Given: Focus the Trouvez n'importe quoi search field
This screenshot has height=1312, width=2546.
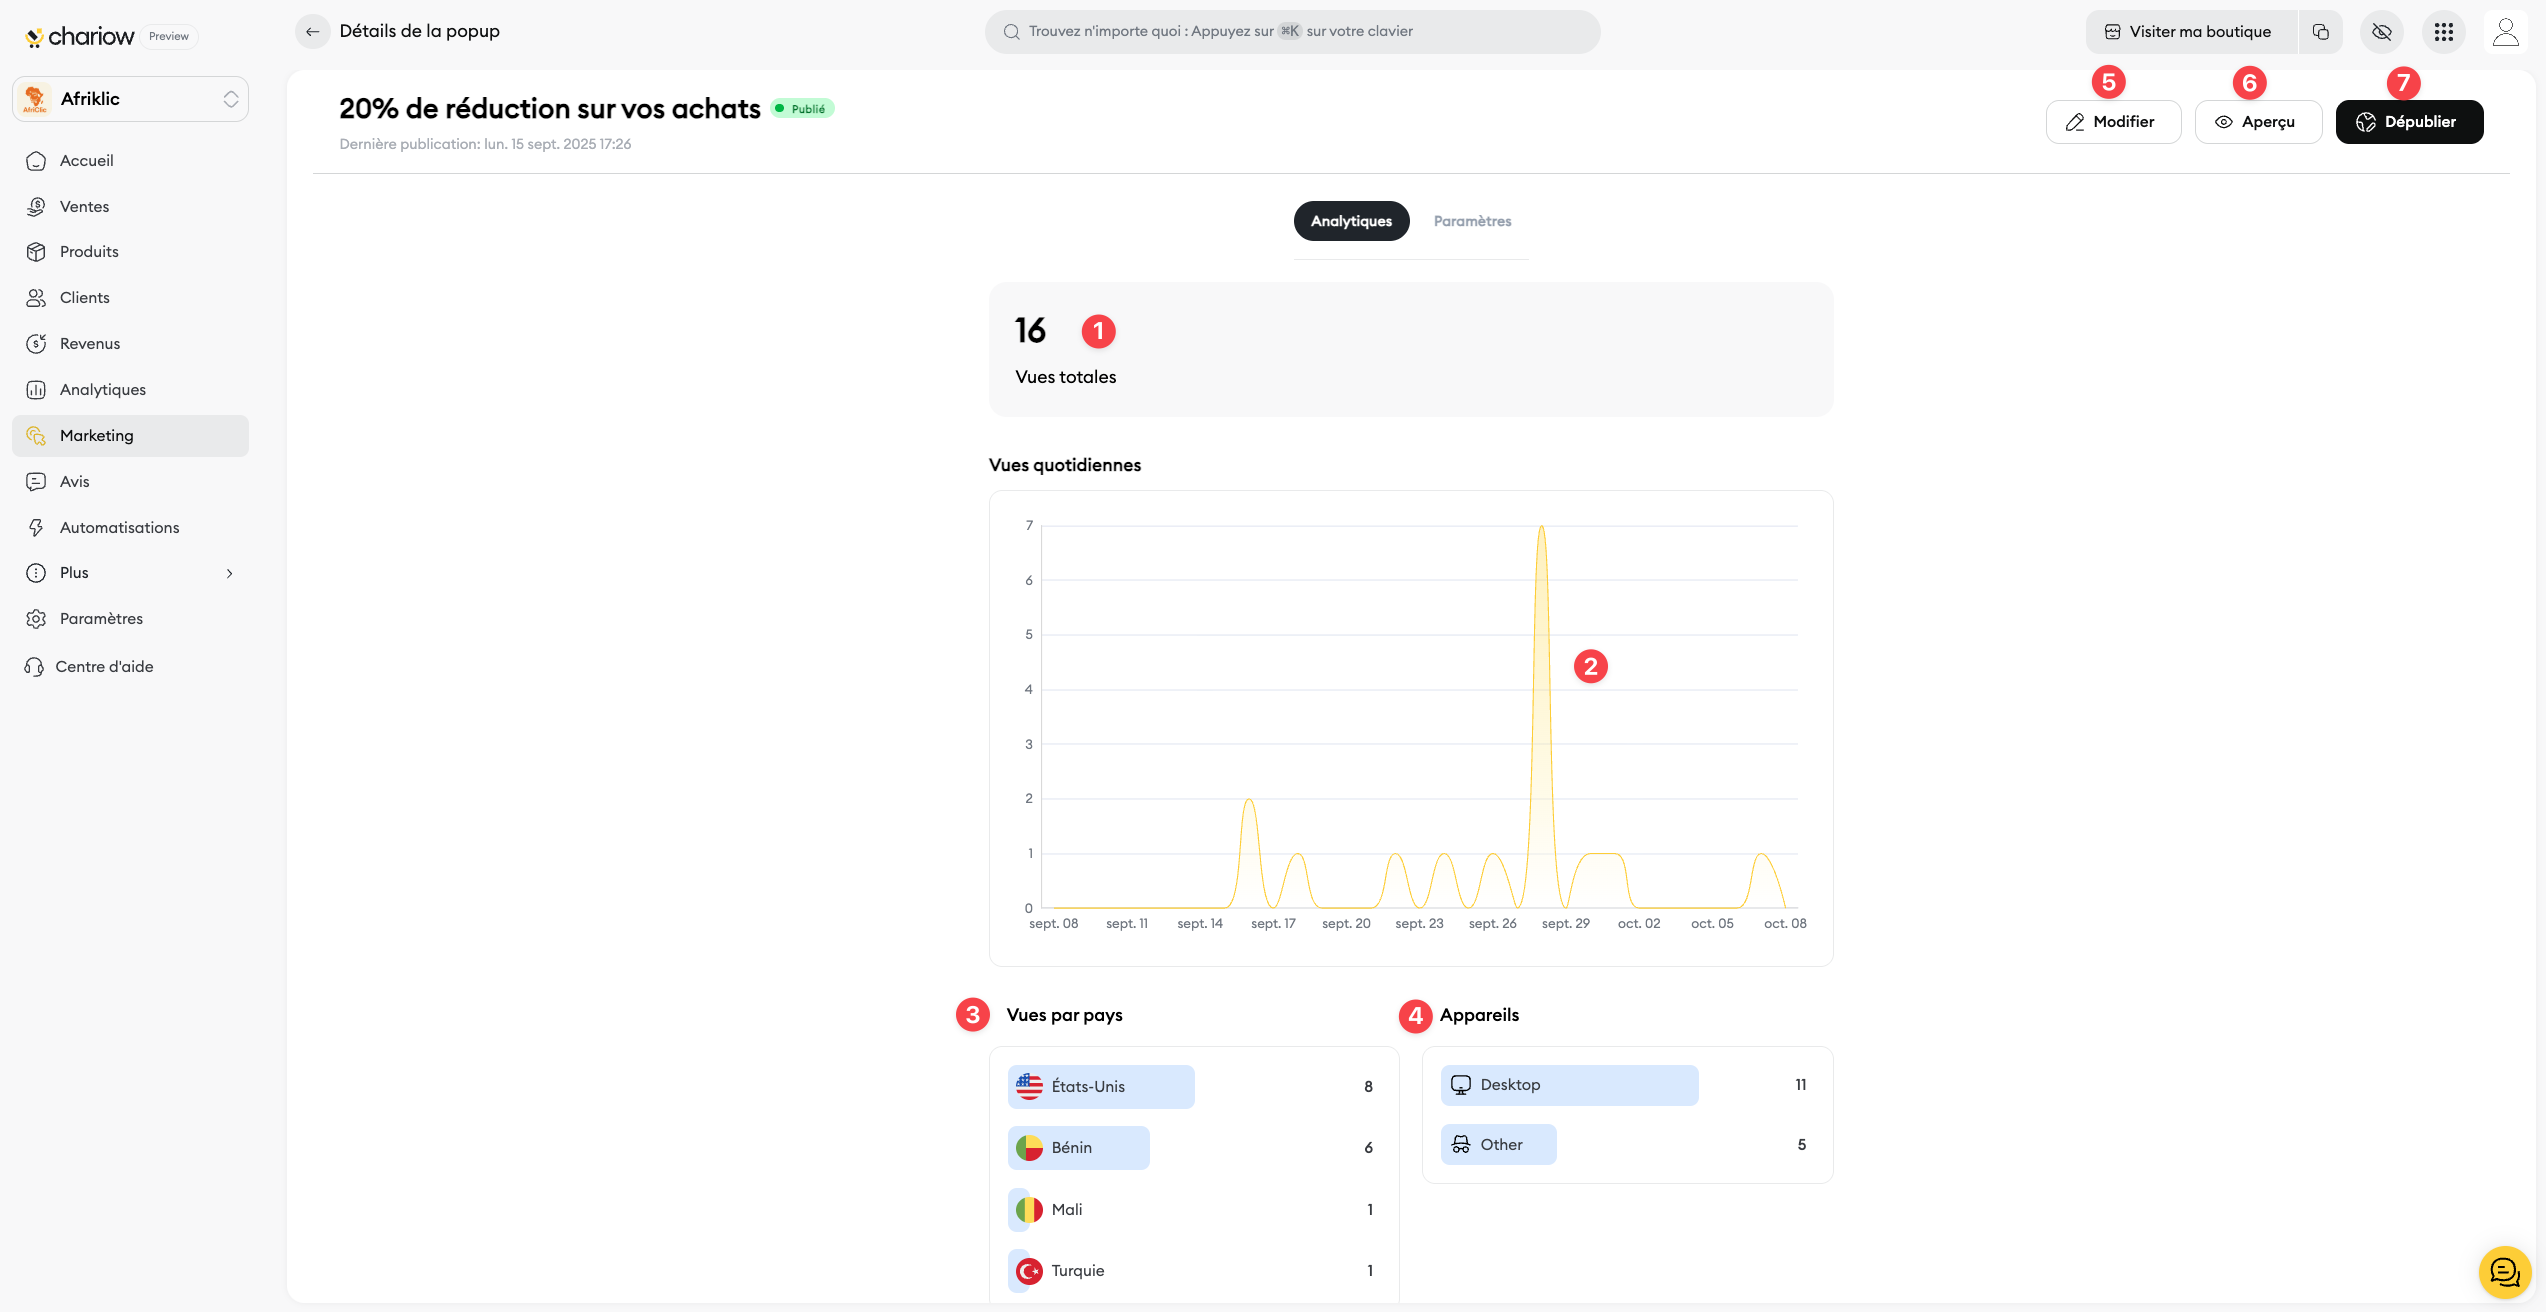Looking at the screenshot, I should point(1291,32).
